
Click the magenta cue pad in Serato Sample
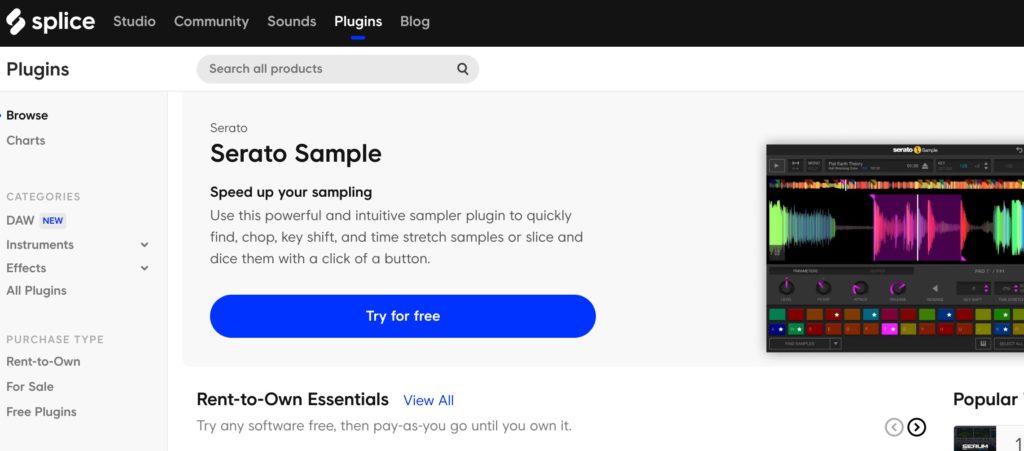click(889, 329)
